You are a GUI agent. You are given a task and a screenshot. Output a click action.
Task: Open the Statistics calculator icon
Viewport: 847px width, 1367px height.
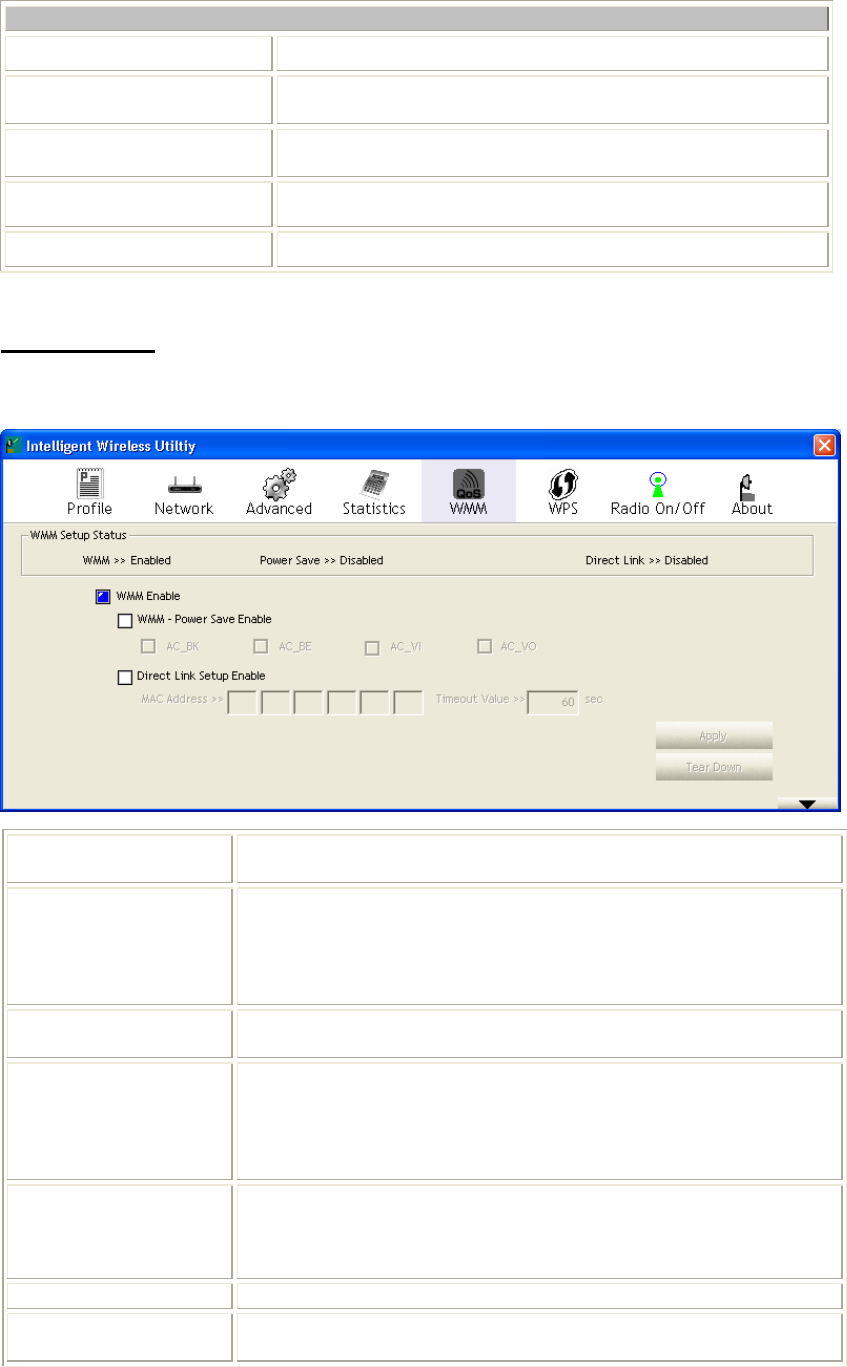pyautogui.click(x=375, y=482)
